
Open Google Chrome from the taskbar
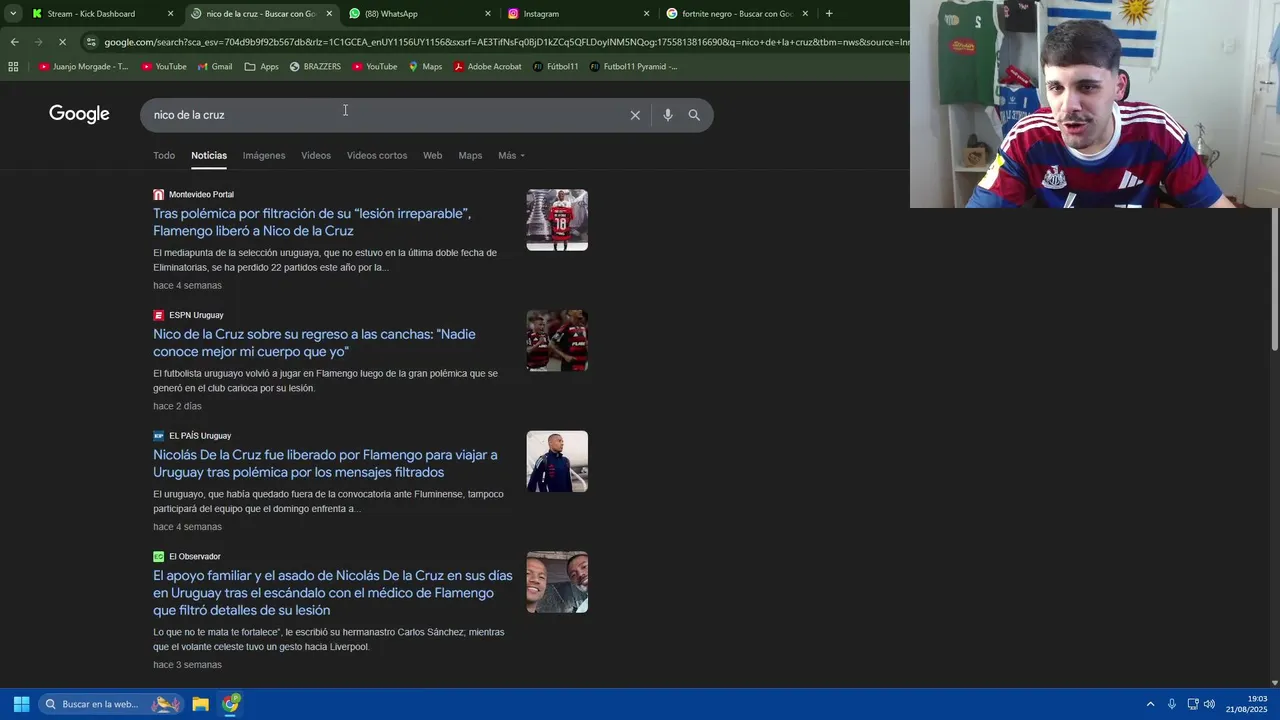(231, 704)
